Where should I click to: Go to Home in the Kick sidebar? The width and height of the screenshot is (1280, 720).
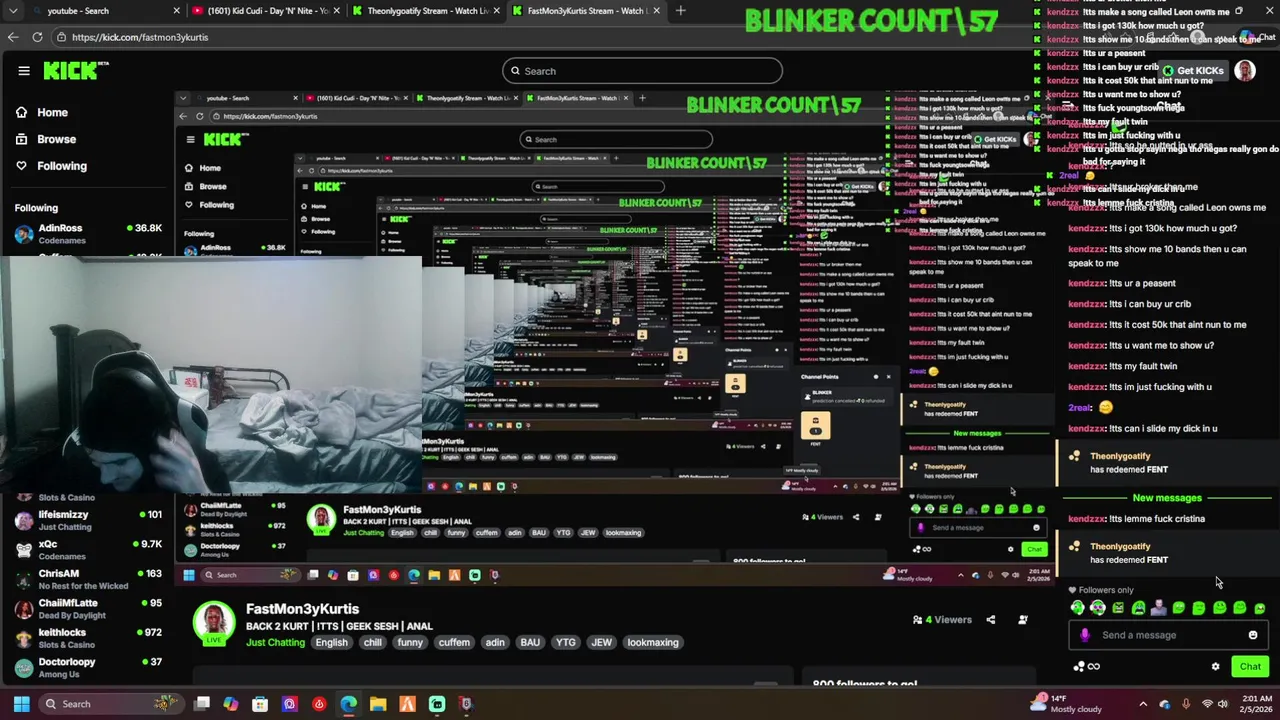click(42, 113)
